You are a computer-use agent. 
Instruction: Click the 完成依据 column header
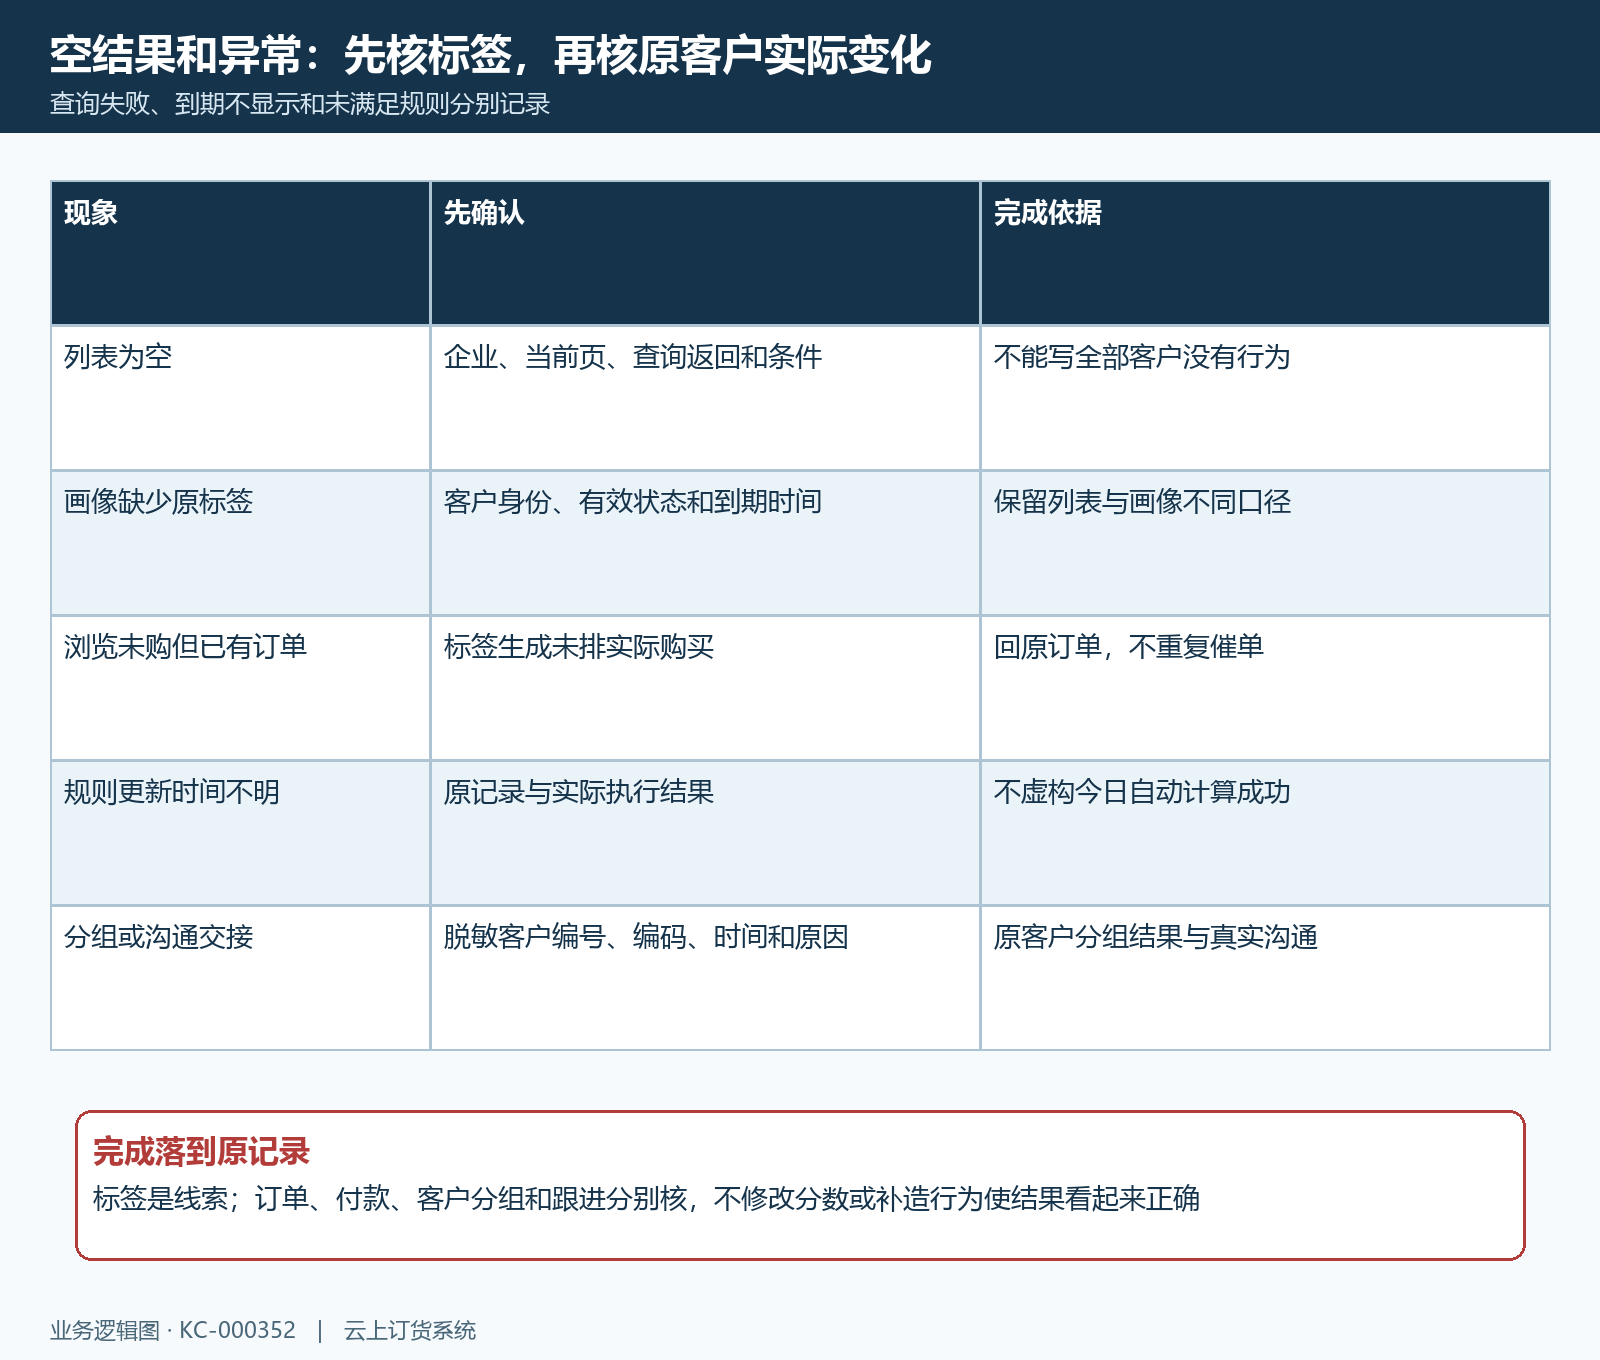pyautogui.click(x=1265, y=253)
